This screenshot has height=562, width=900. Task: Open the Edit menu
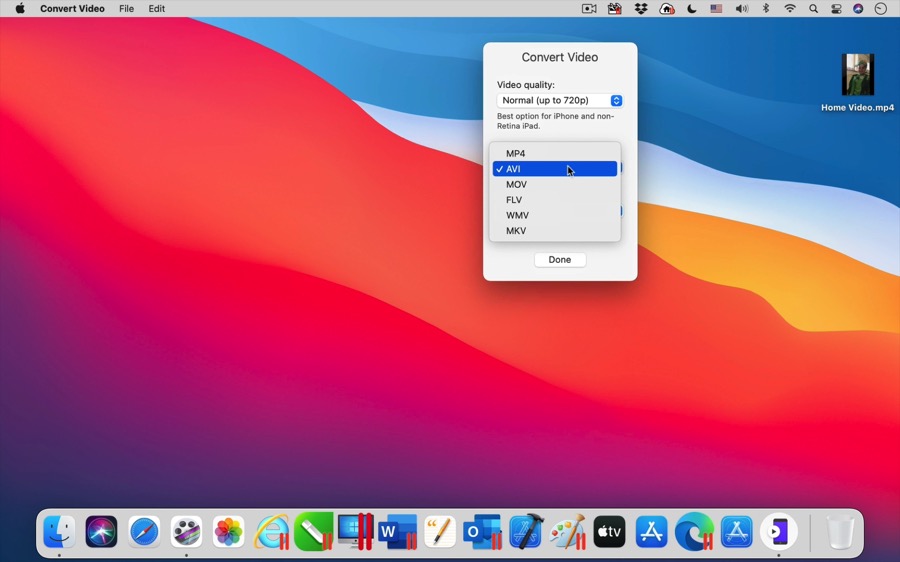[x=157, y=9]
